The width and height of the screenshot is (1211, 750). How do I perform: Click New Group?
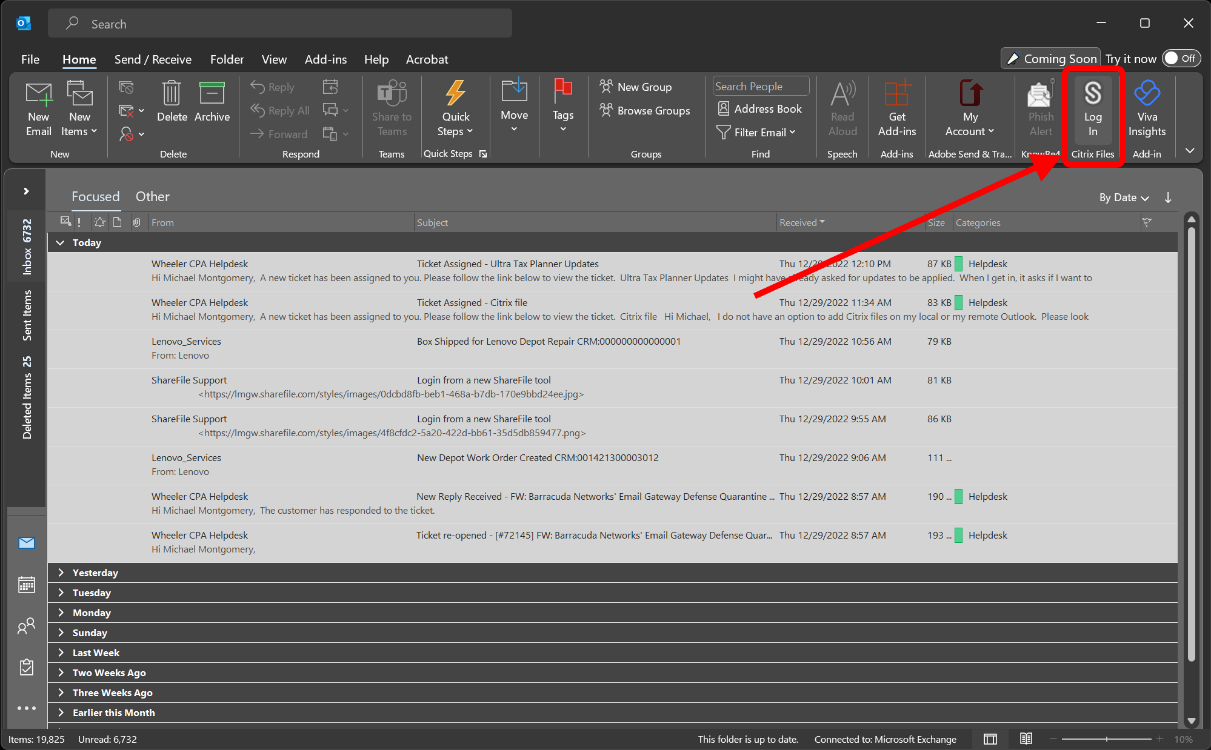click(x=636, y=87)
